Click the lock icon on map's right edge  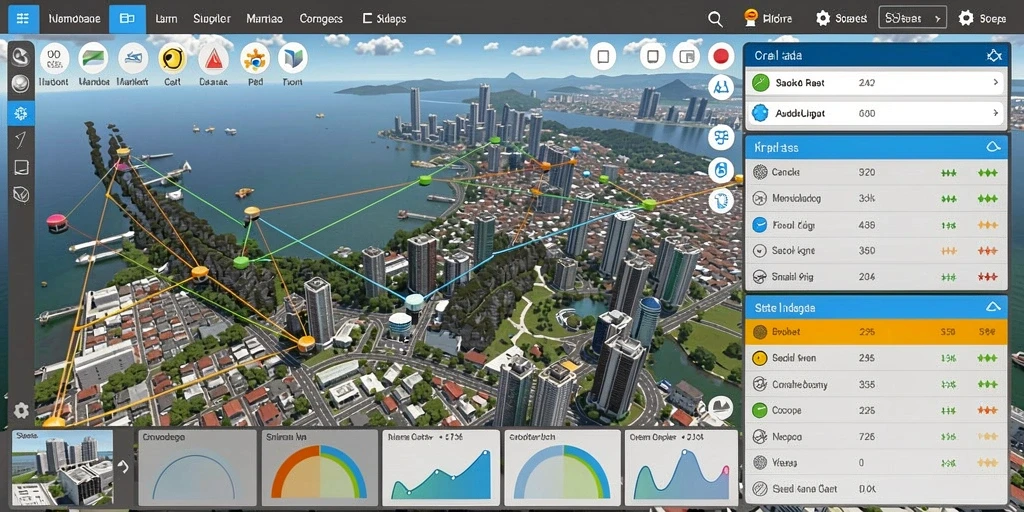pos(721,170)
